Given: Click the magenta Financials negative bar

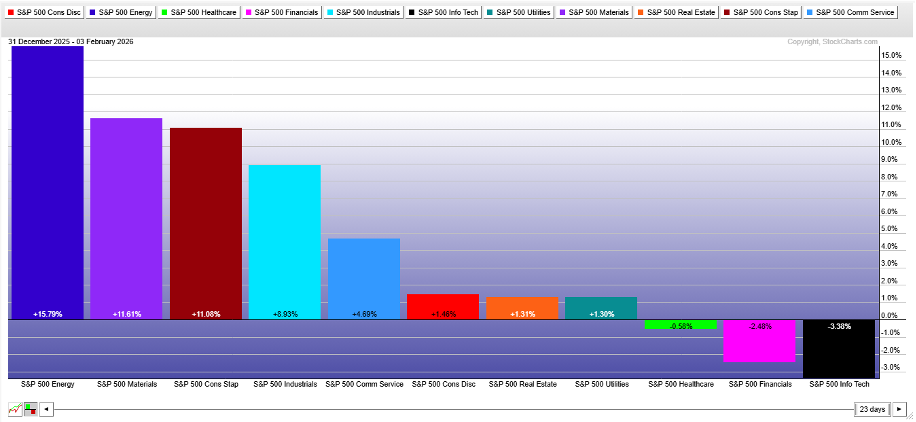Looking at the screenshot, I should [759, 341].
